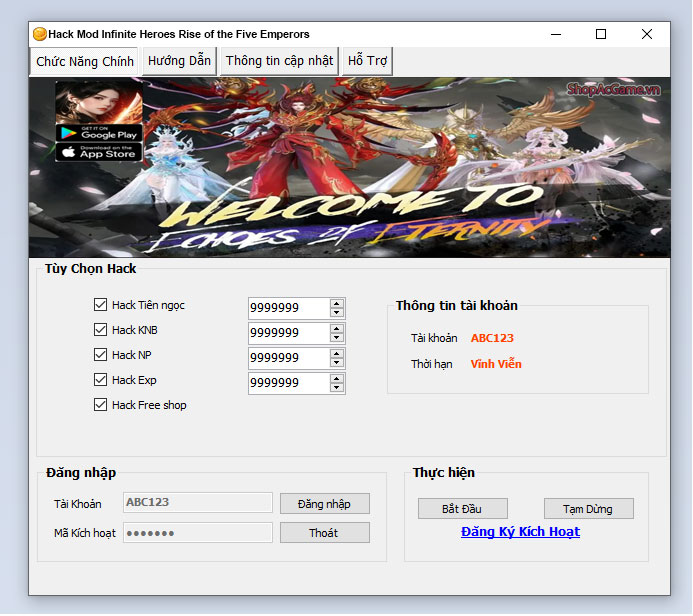Click the ABC123 account value text
This screenshot has width=693, height=616.
[x=492, y=338]
